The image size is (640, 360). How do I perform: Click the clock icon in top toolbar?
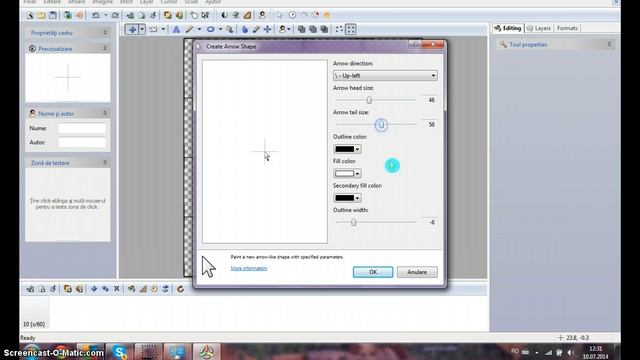tap(292, 15)
